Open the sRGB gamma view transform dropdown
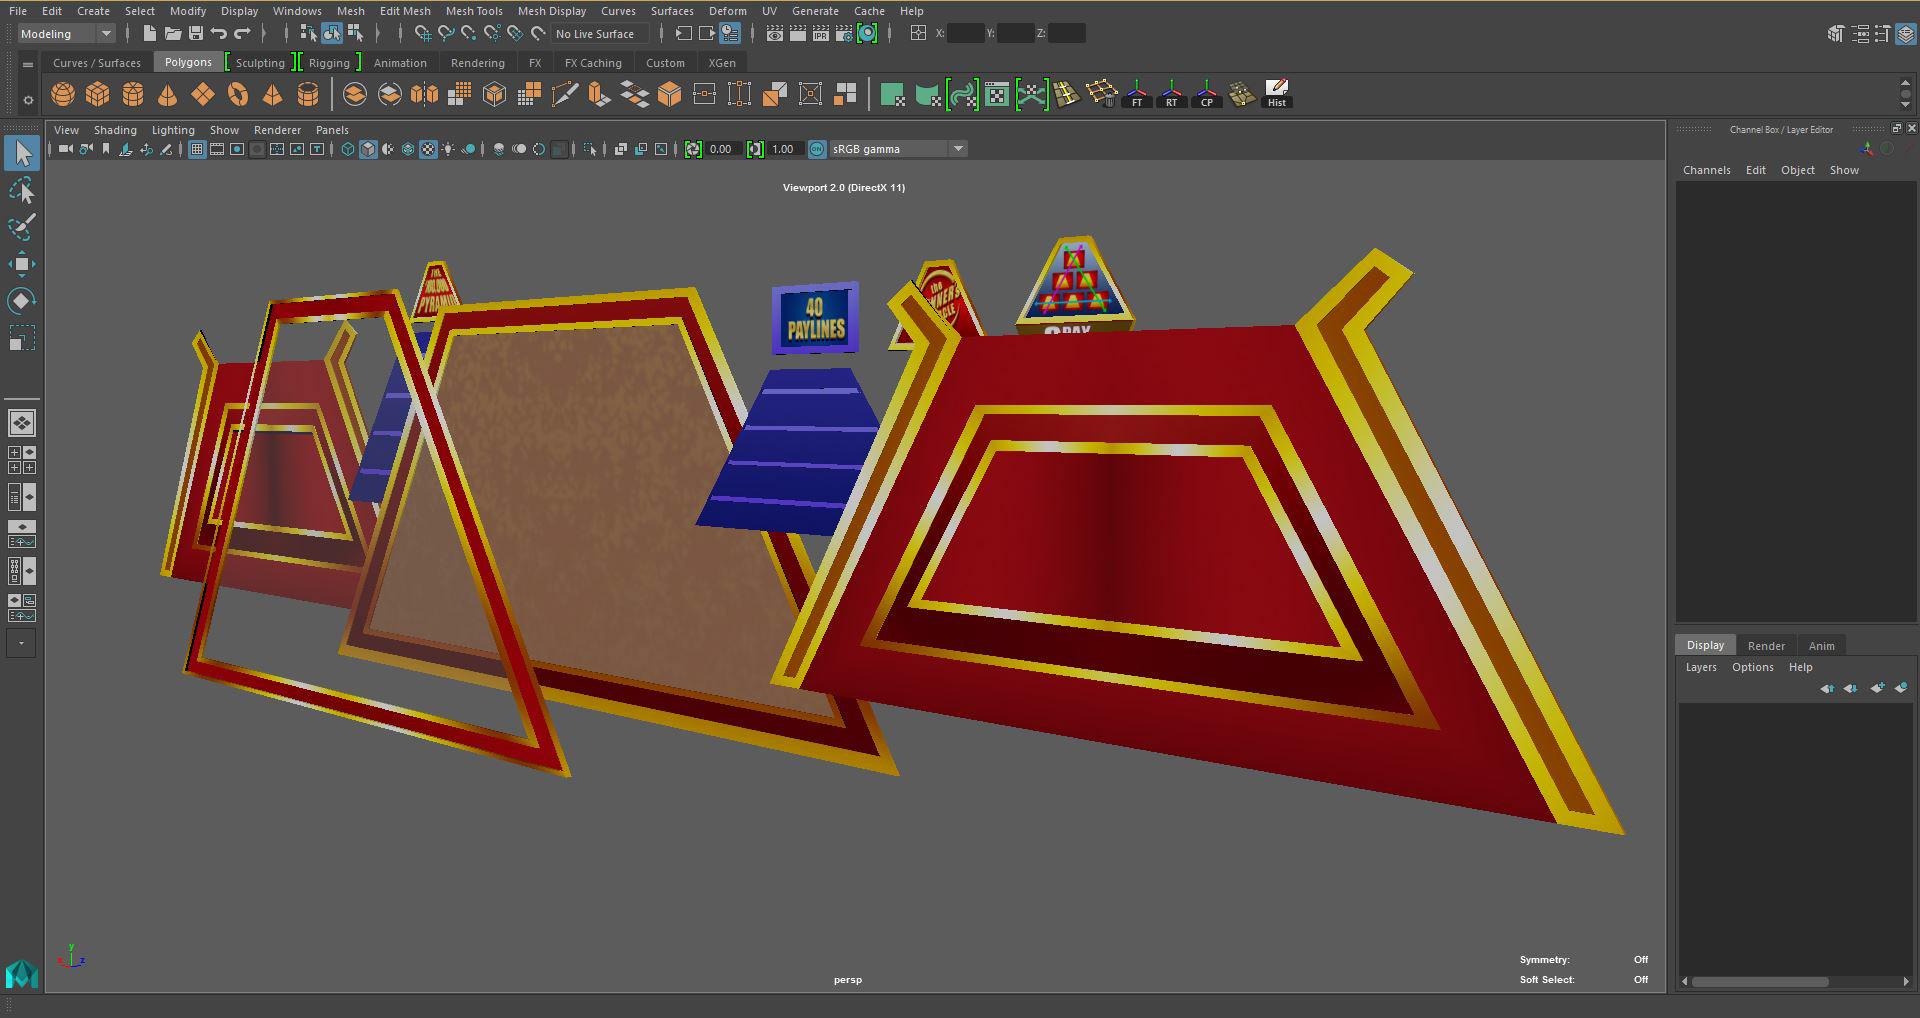The image size is (1920, 1018). [x=898, y=149]
